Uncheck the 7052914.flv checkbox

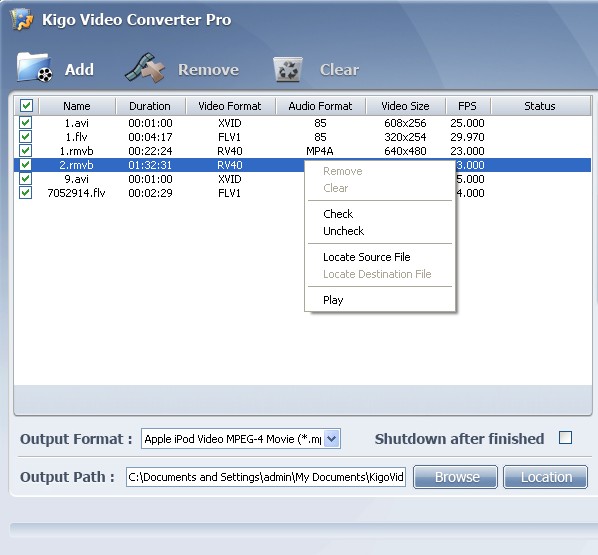tap(26, 193)
